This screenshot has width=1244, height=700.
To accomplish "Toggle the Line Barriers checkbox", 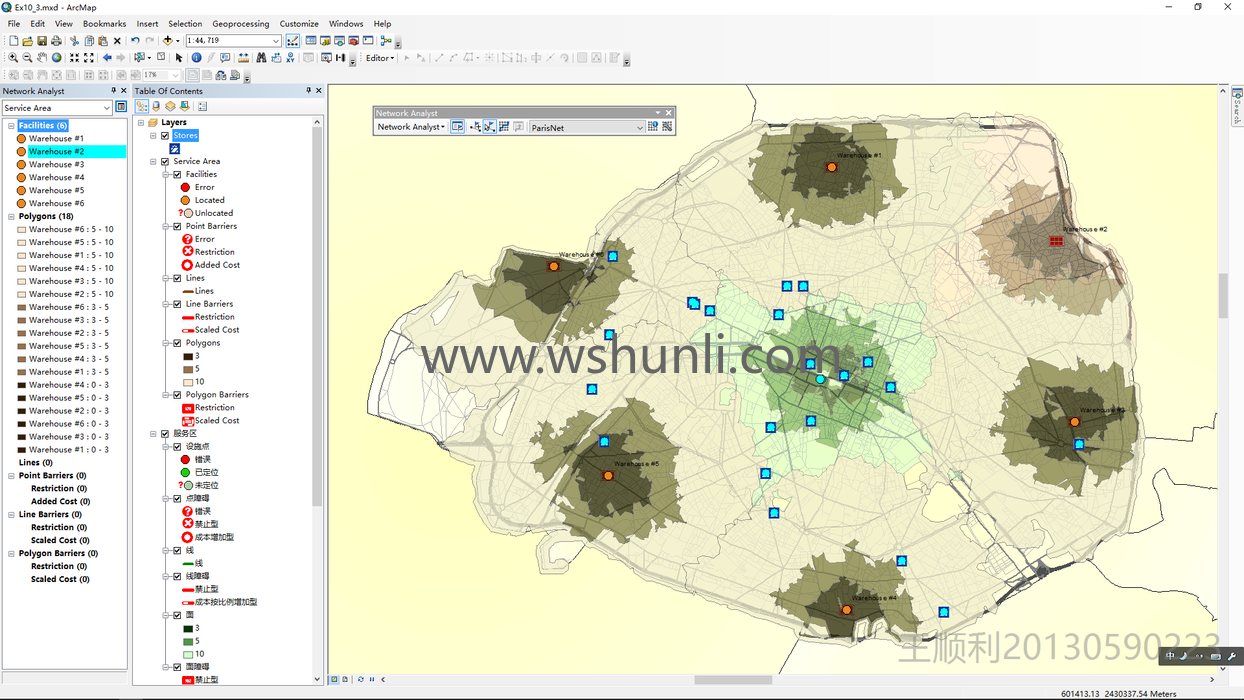I will pyautogui.click(x=178, y=305).
